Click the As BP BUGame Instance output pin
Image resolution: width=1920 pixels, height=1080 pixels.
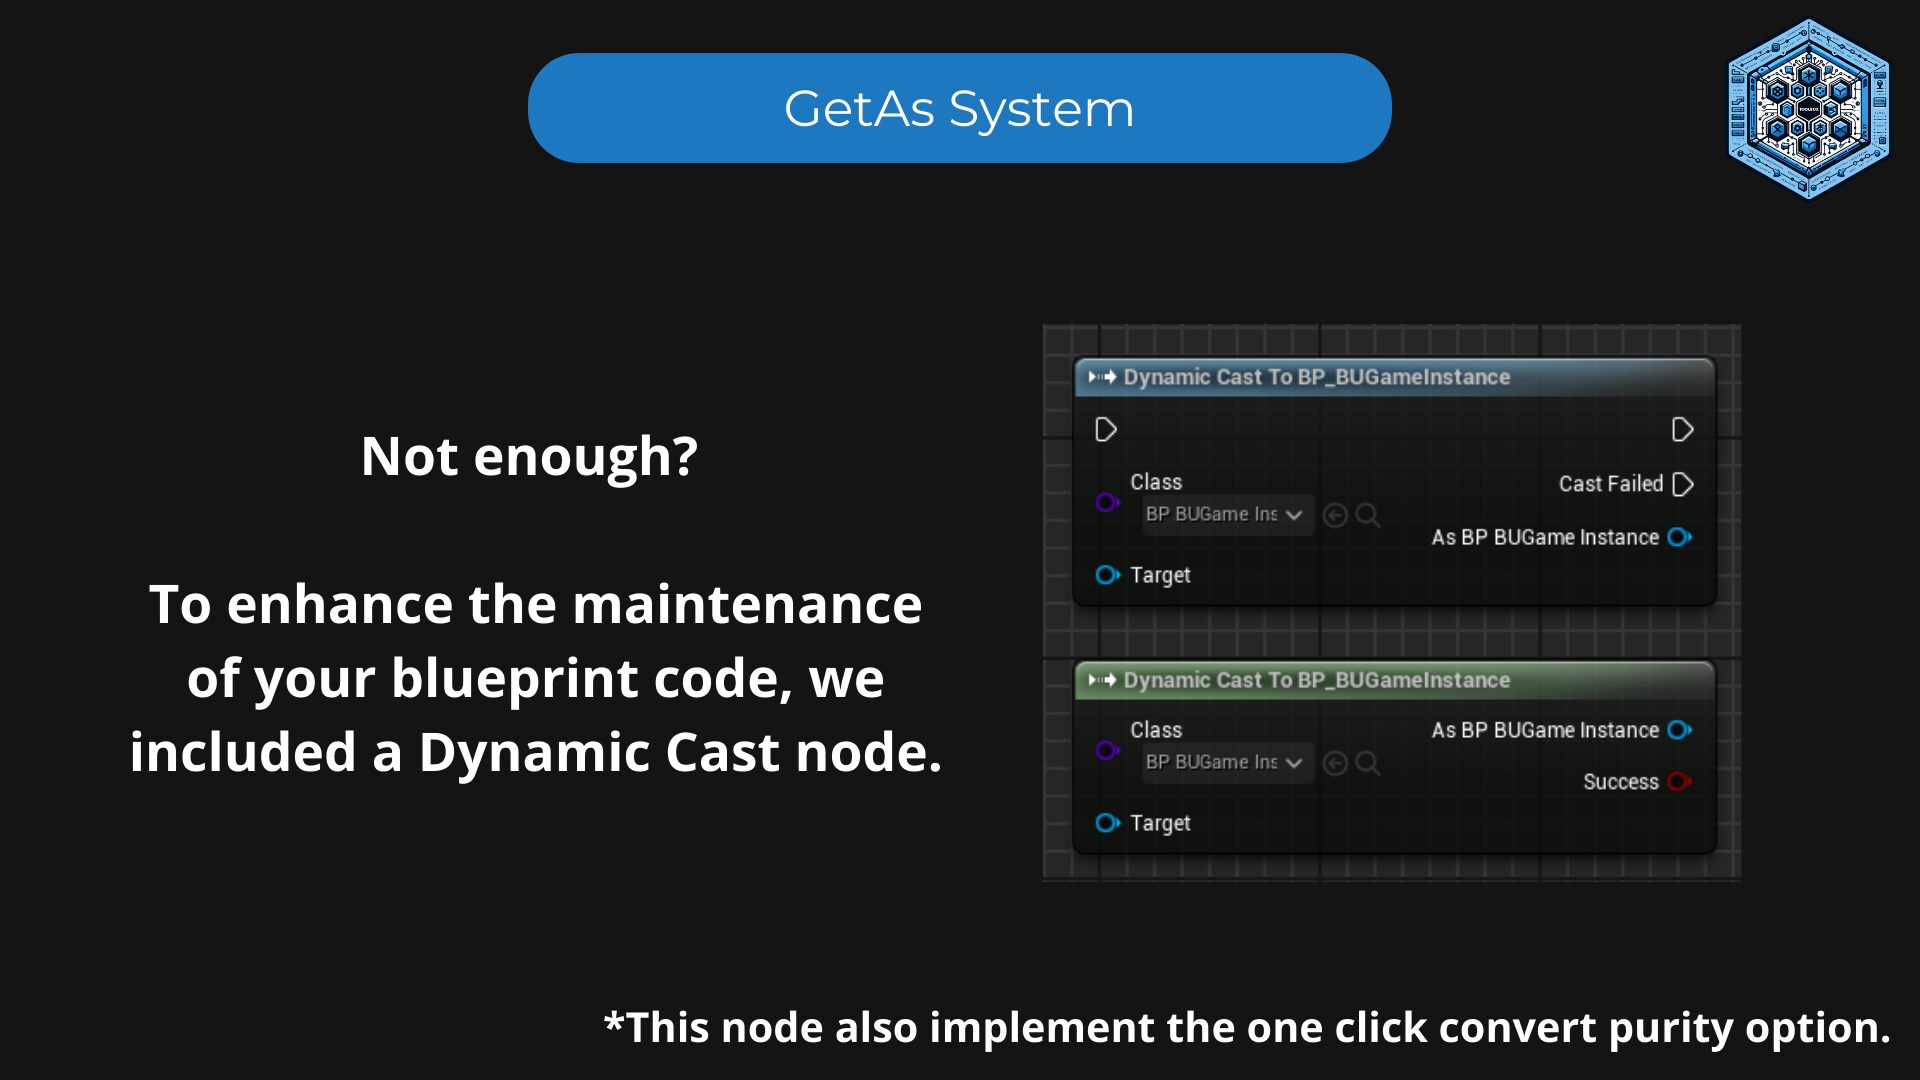tap(1680, 537)
